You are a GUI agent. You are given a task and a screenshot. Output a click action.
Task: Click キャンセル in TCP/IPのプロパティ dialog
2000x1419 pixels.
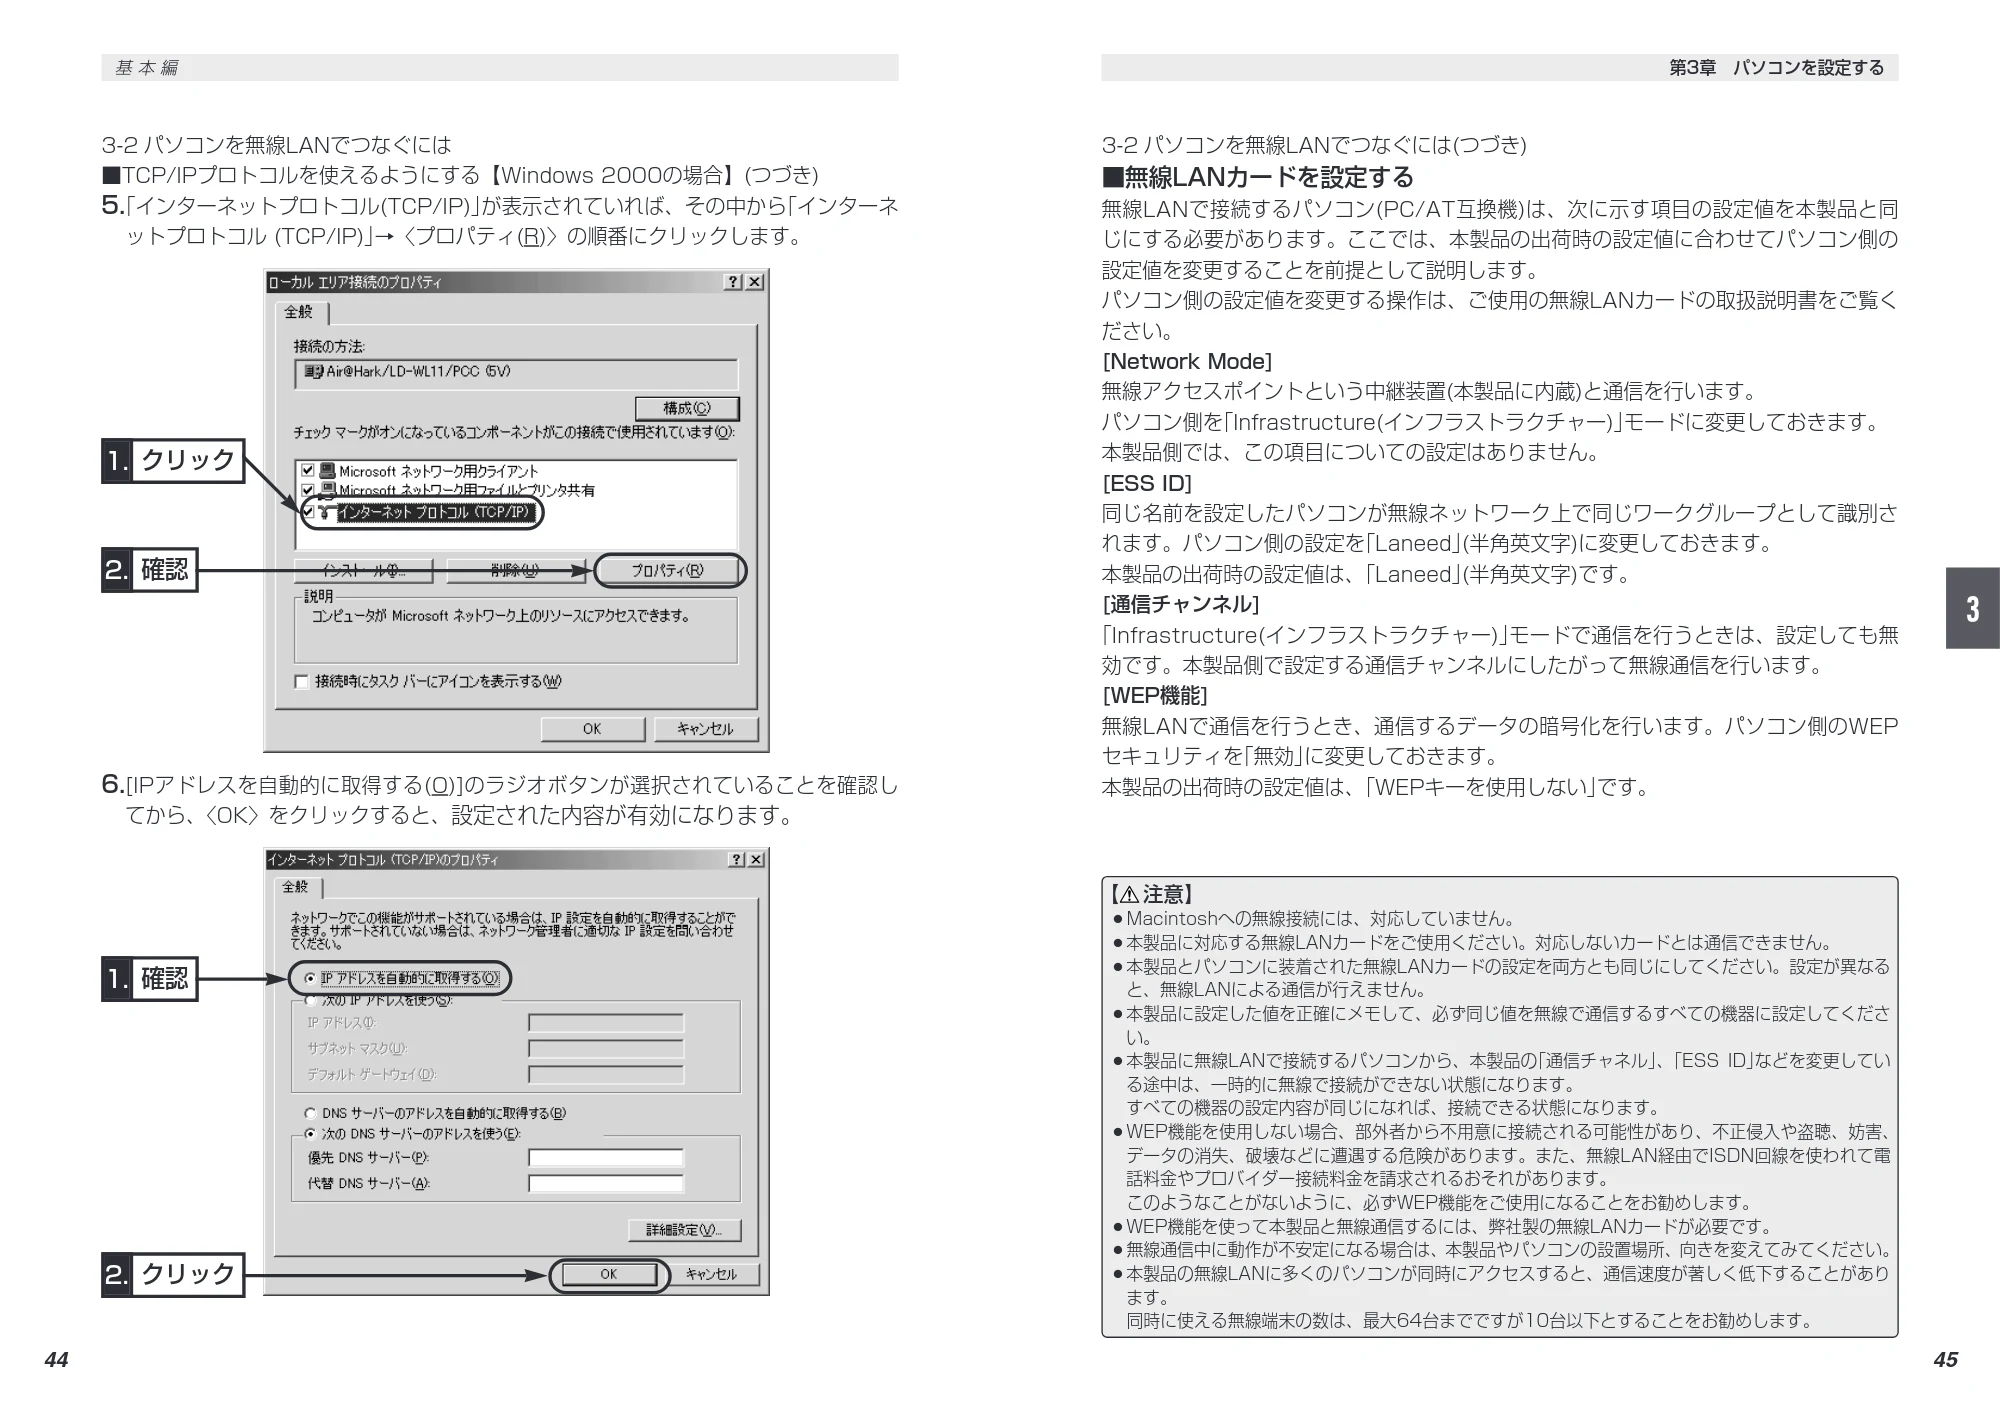pyautogui.click(x=711, y=1274)
